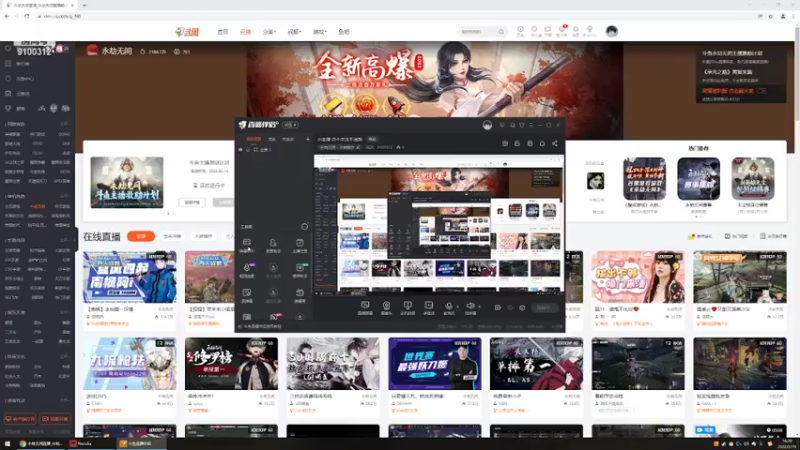Open the 永劫无间 斗鱼主播激励计划 promo thumbnail
Image resolution: width=800 pixels, height=450 pixels.
127,182
